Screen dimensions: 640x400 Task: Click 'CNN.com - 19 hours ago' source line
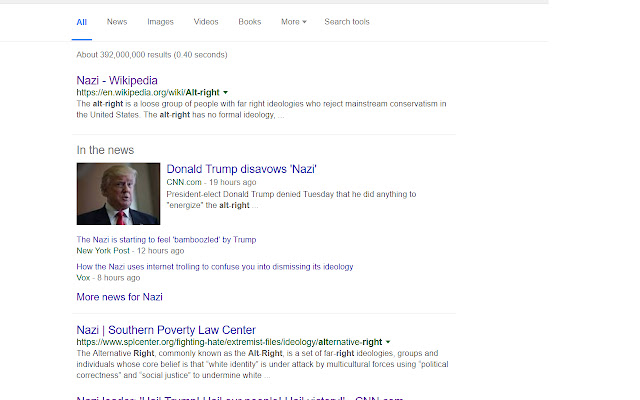tap(211, 182)
